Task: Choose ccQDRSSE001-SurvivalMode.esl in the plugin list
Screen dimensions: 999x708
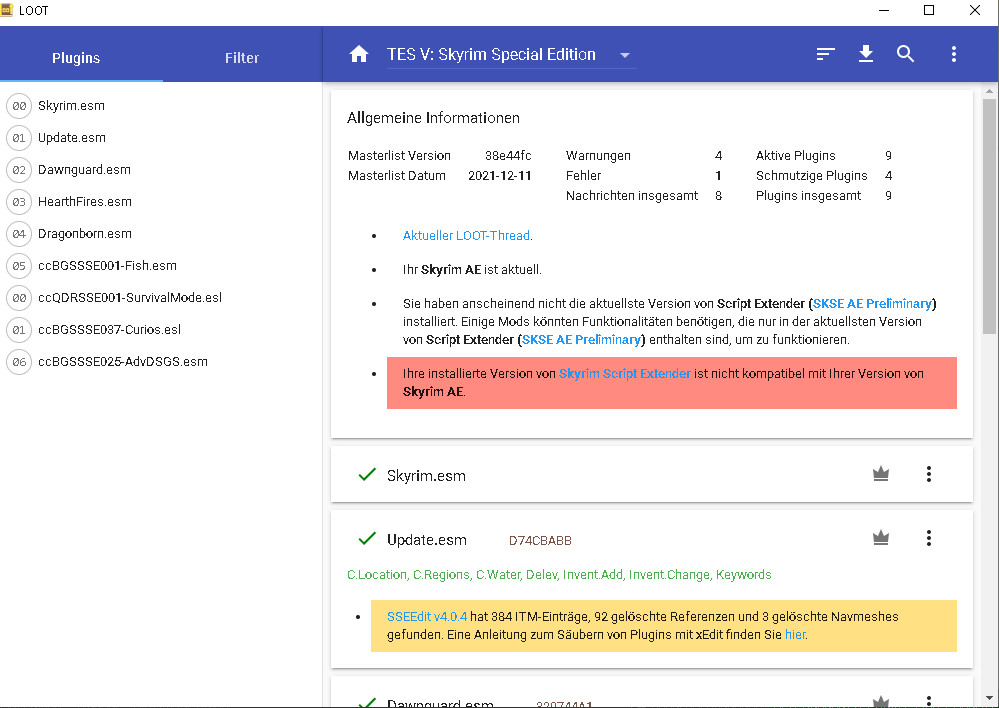Action: click(130, 298)
